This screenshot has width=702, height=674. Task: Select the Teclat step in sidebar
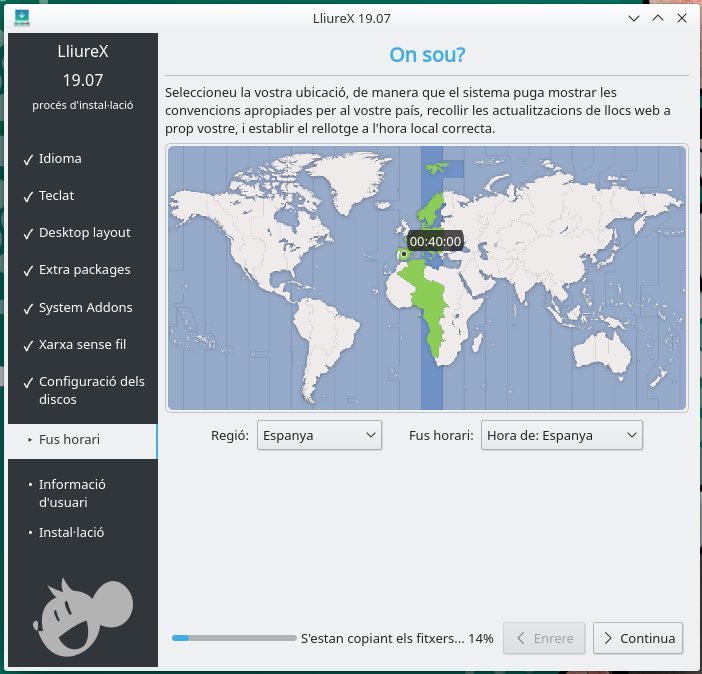coord(56,196)
